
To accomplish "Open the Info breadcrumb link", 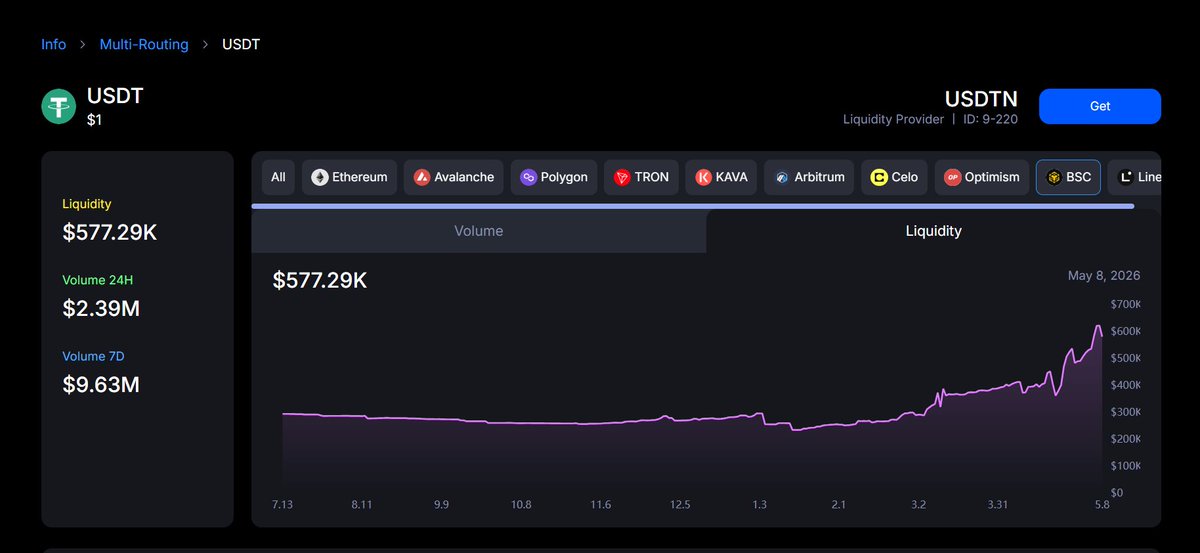I will (53, 45).
